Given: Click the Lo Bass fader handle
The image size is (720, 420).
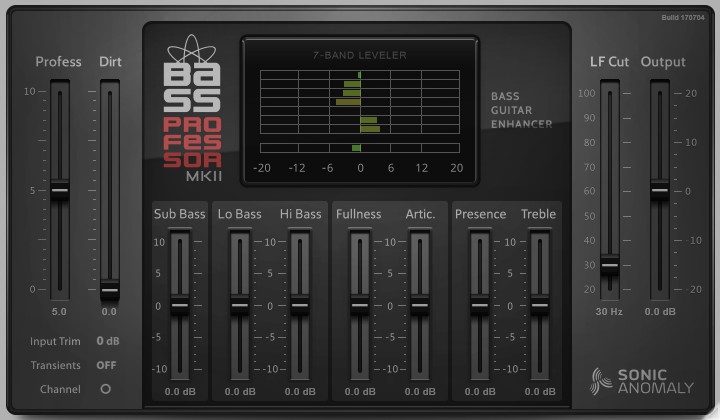Looking at the screenshot, I should (240, 306).
